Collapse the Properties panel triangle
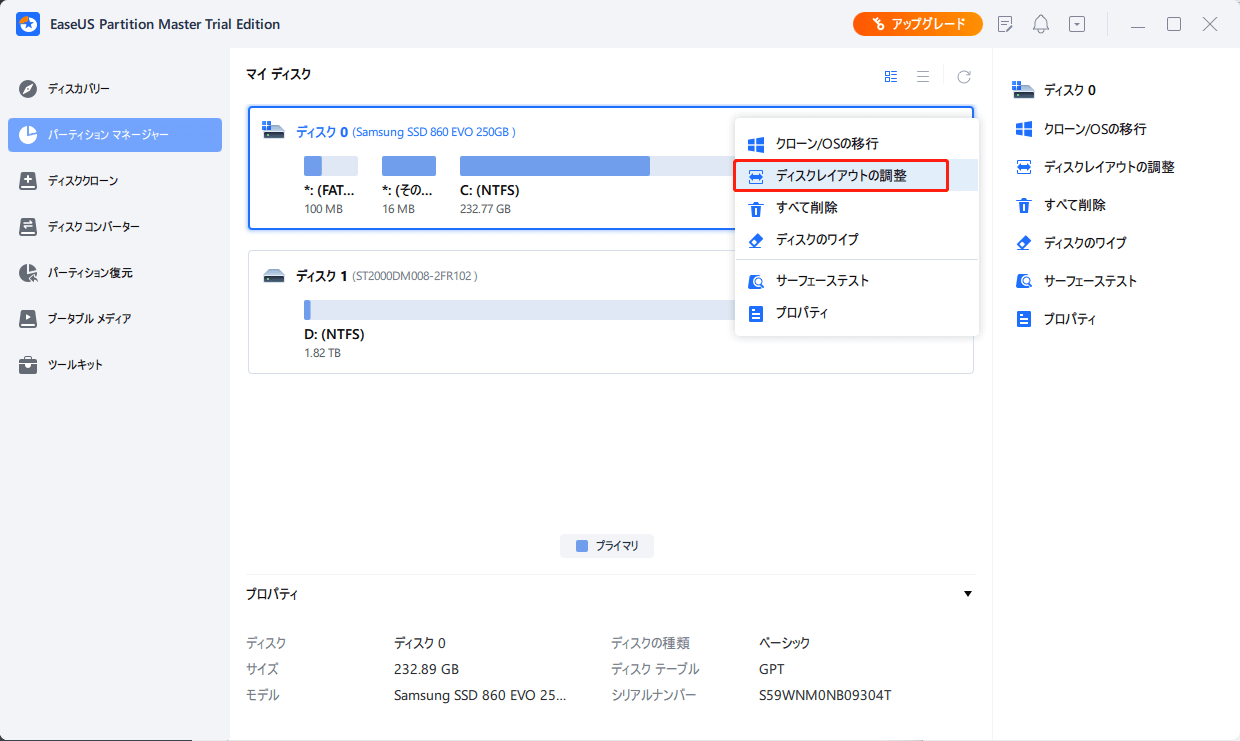The height and width of the screenshot is (741, 1240). tap(967, 594)
